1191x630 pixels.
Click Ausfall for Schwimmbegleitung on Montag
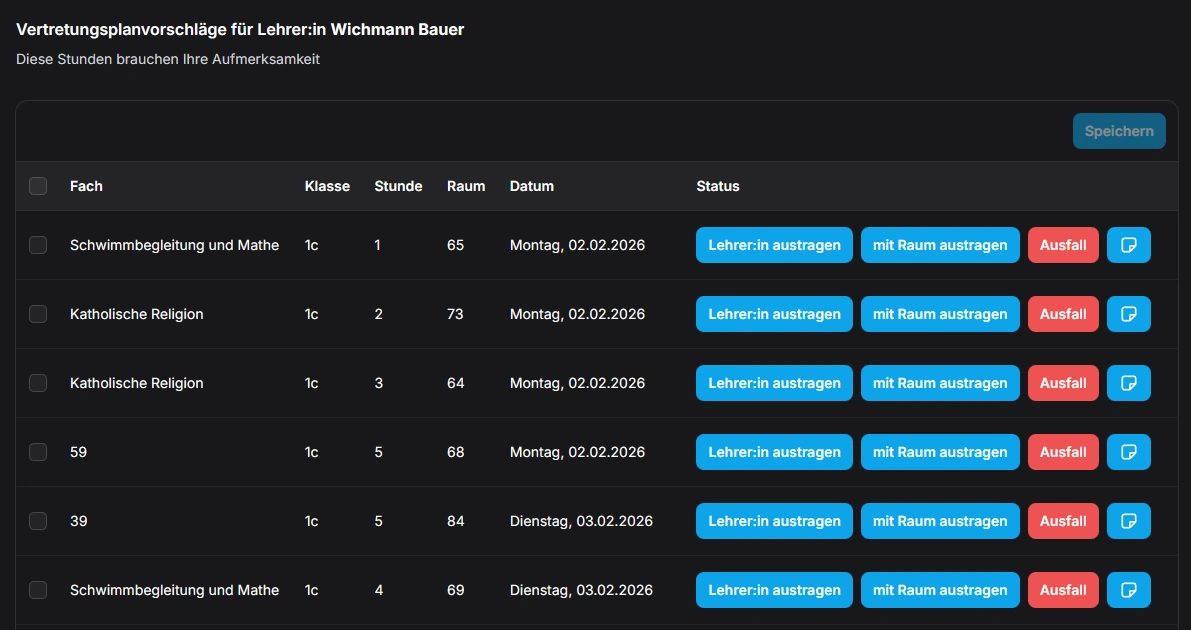click(1063, 245)
